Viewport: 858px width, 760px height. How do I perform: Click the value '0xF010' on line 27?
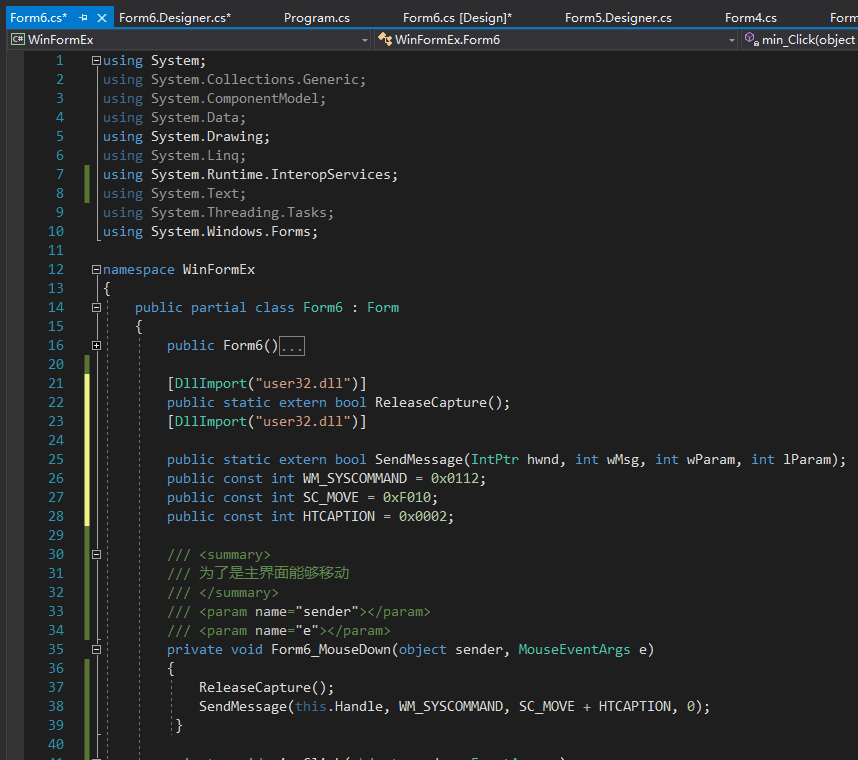click(407, 497)
